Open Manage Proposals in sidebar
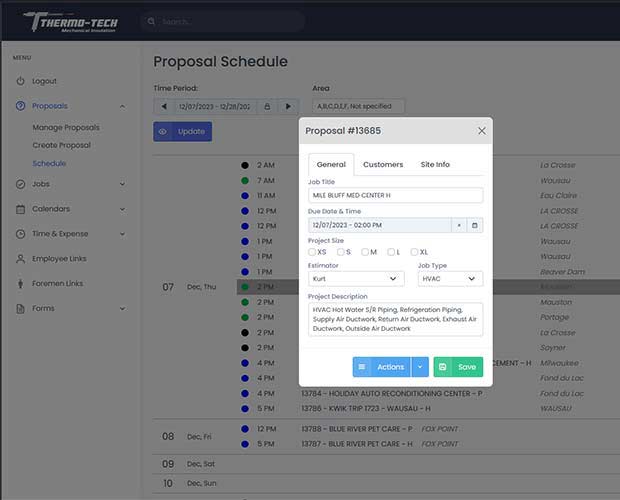Viewport: 620px width, 500px height. [x=66, y=128]
